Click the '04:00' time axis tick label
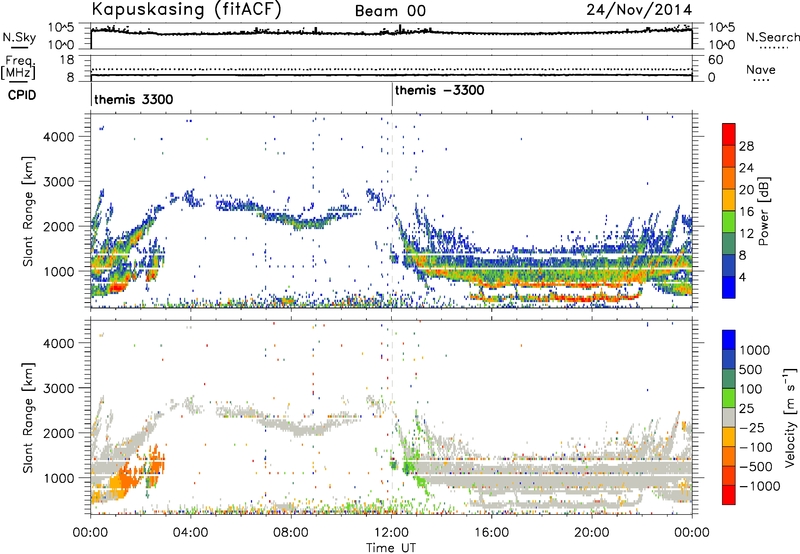 [x=190, y=532]
